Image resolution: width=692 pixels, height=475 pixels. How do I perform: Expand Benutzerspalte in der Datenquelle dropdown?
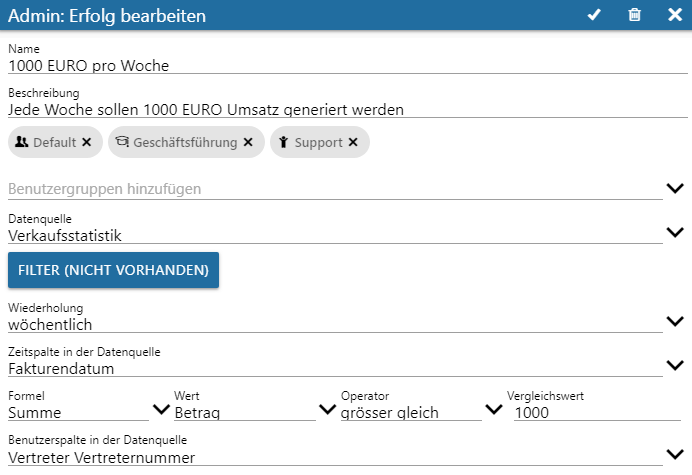675,454
